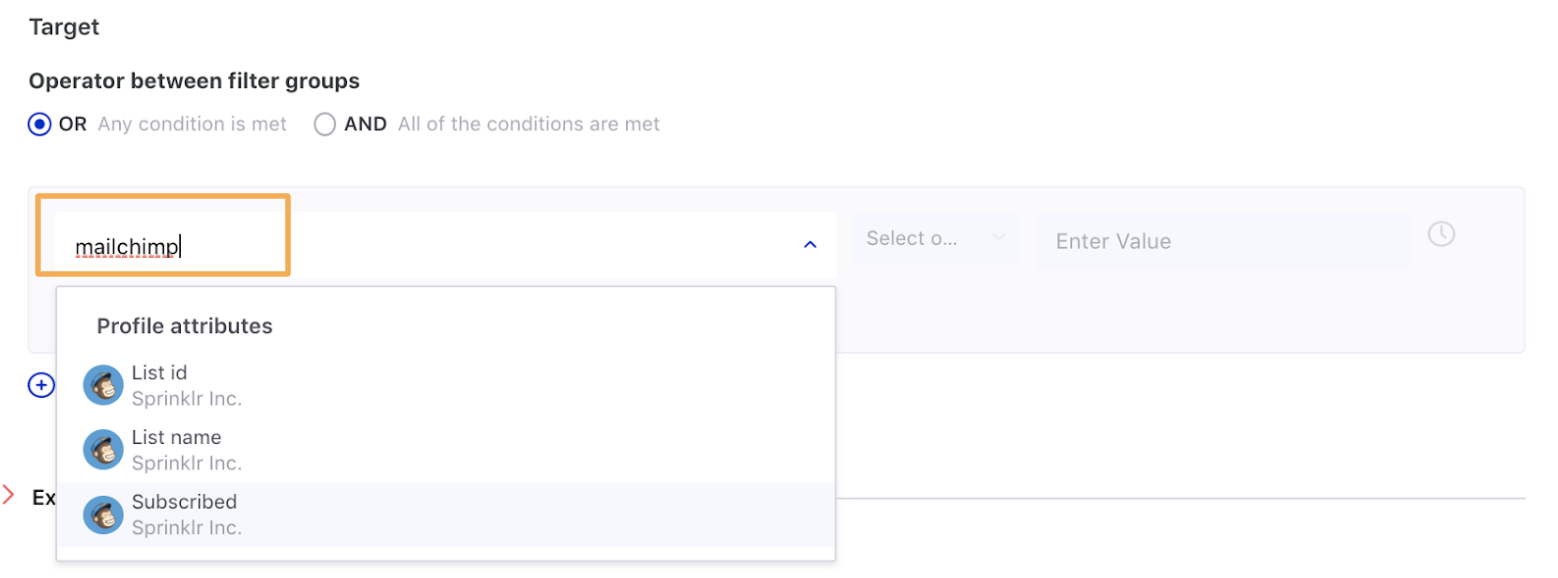Collapse the attribute list with the blue chevron
This screenshot has height=578, width=1558.
pos(810,243)
